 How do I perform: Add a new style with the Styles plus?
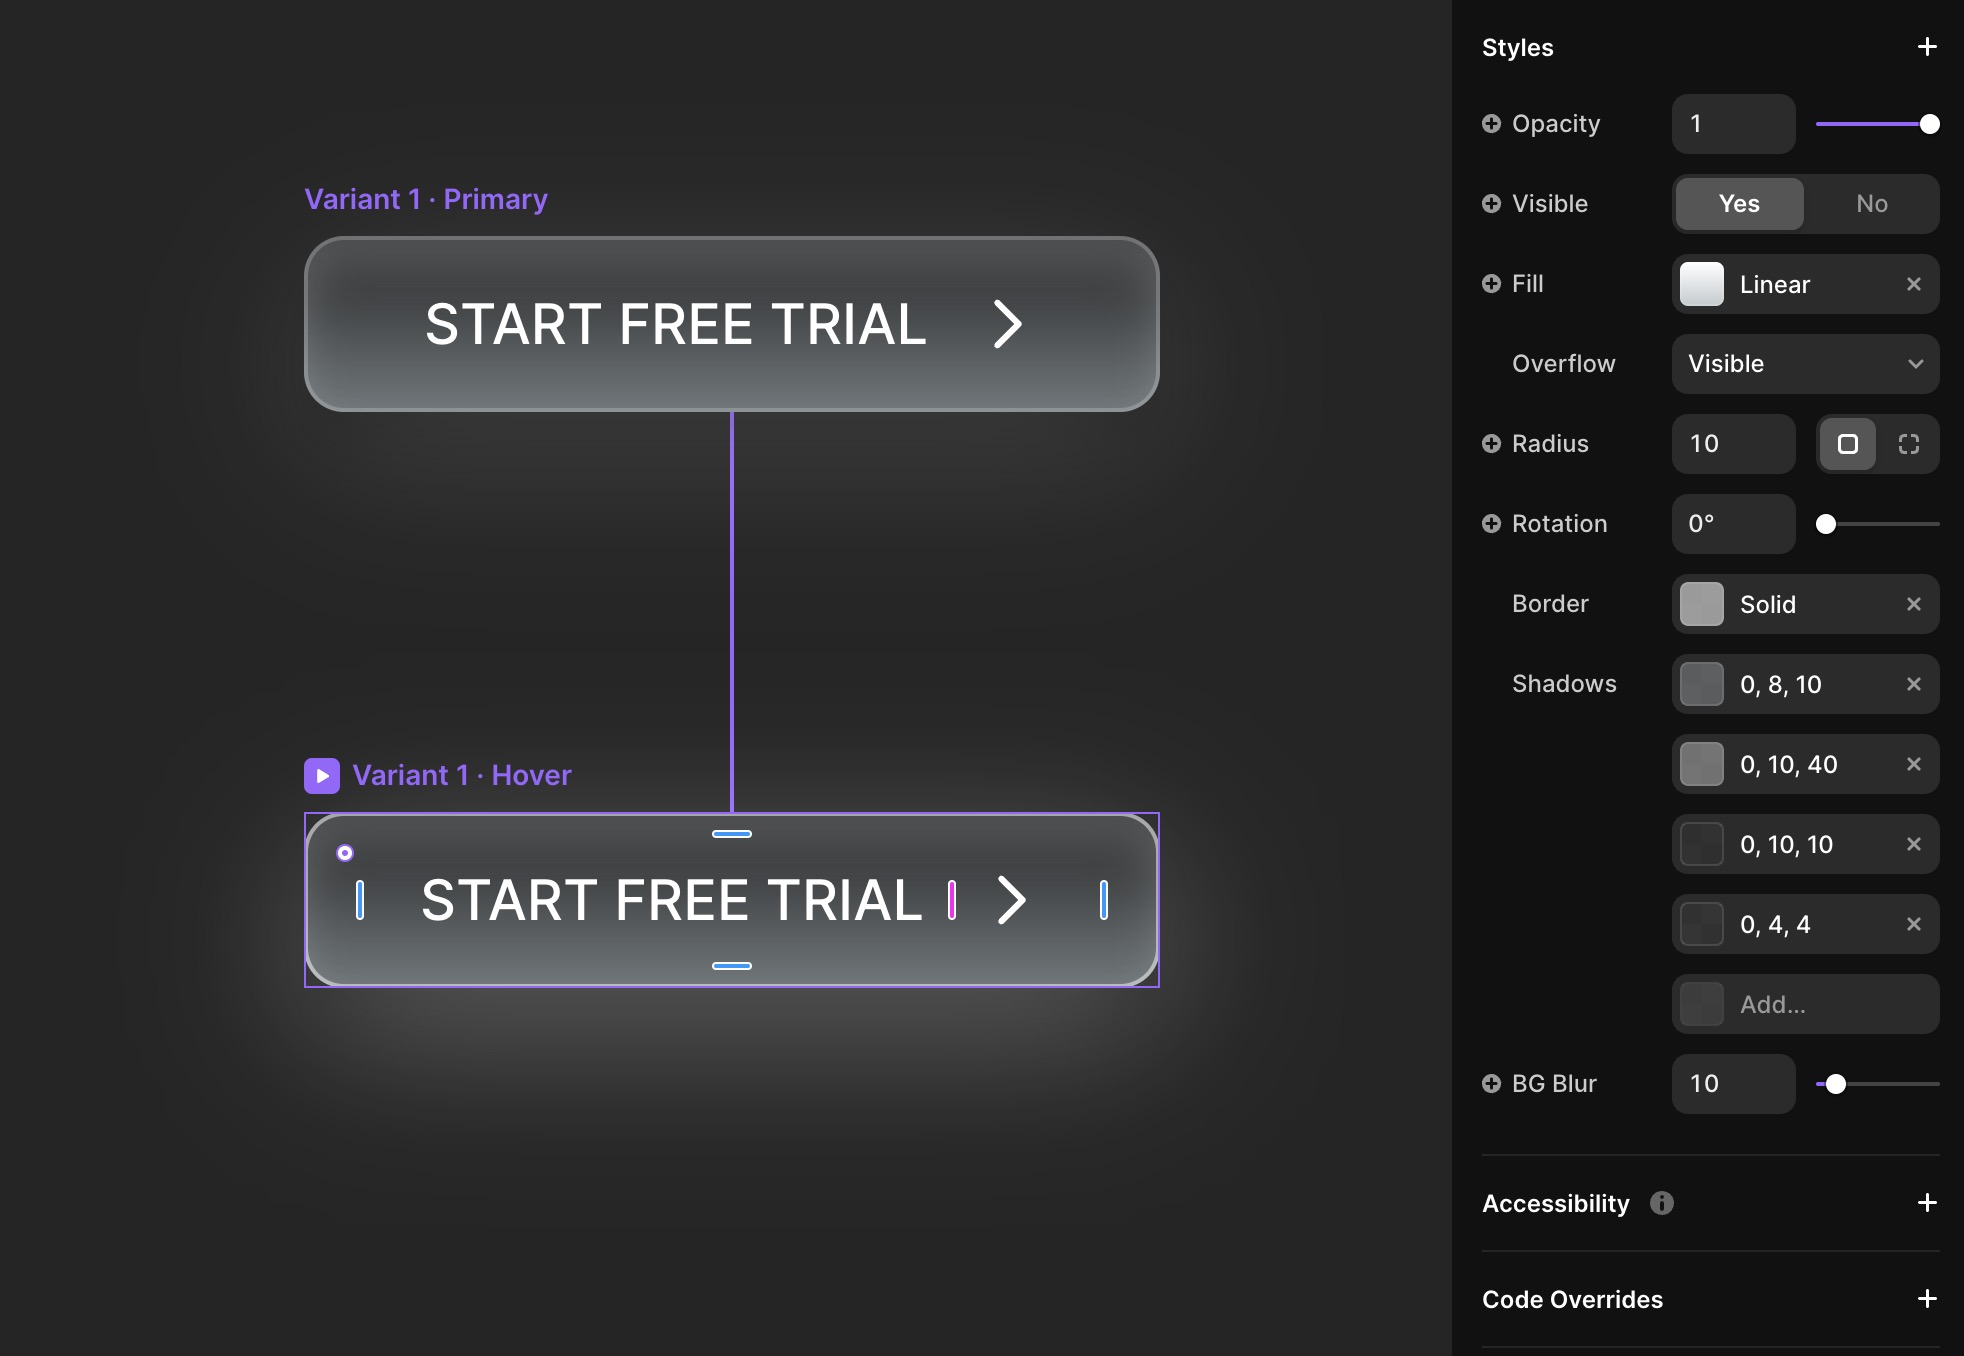click(1927, 47)
